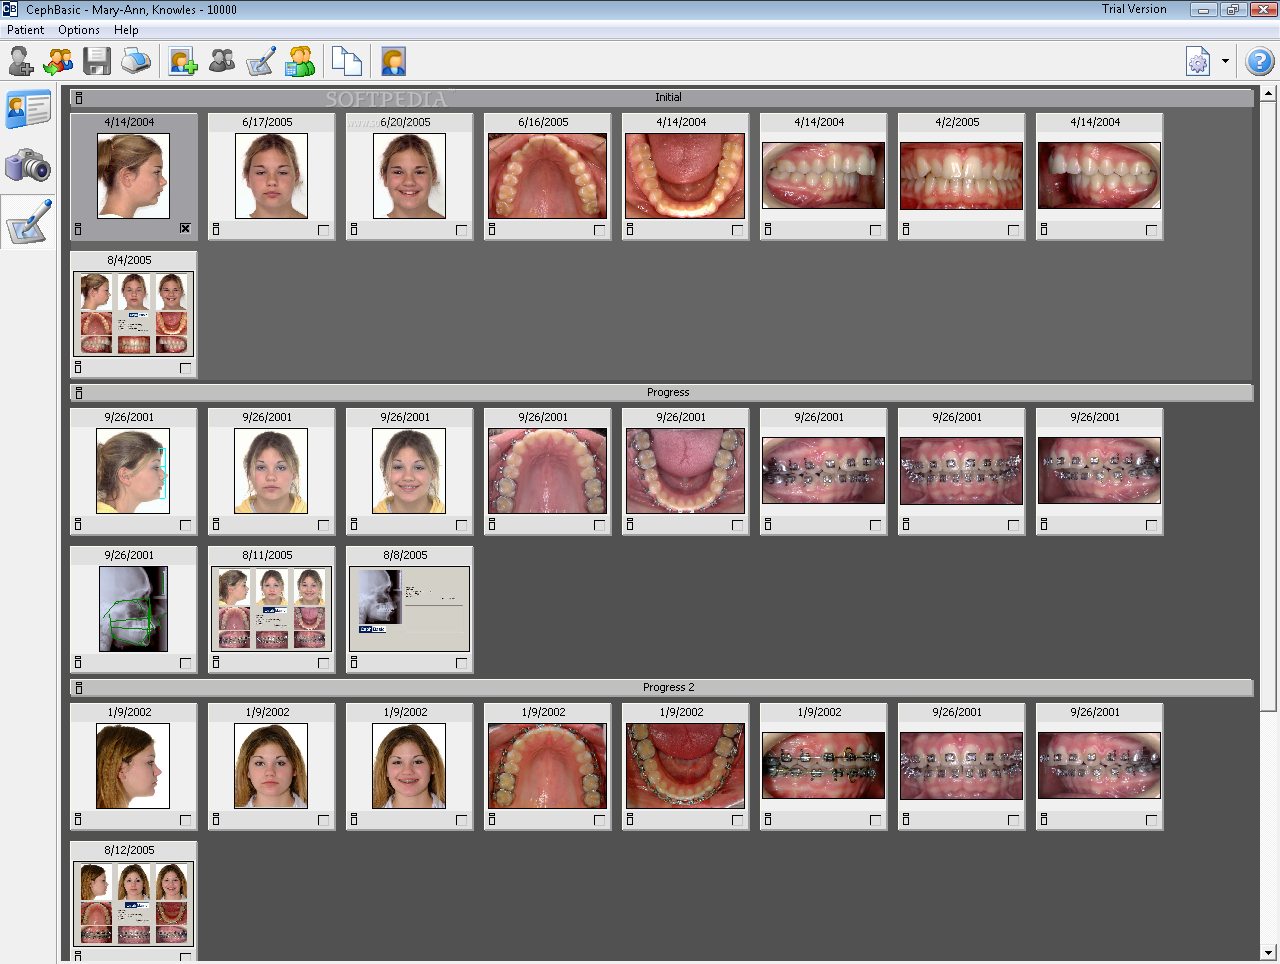Open menu on Progress 9/26/2001 lower arch card

tap(630, 525)
